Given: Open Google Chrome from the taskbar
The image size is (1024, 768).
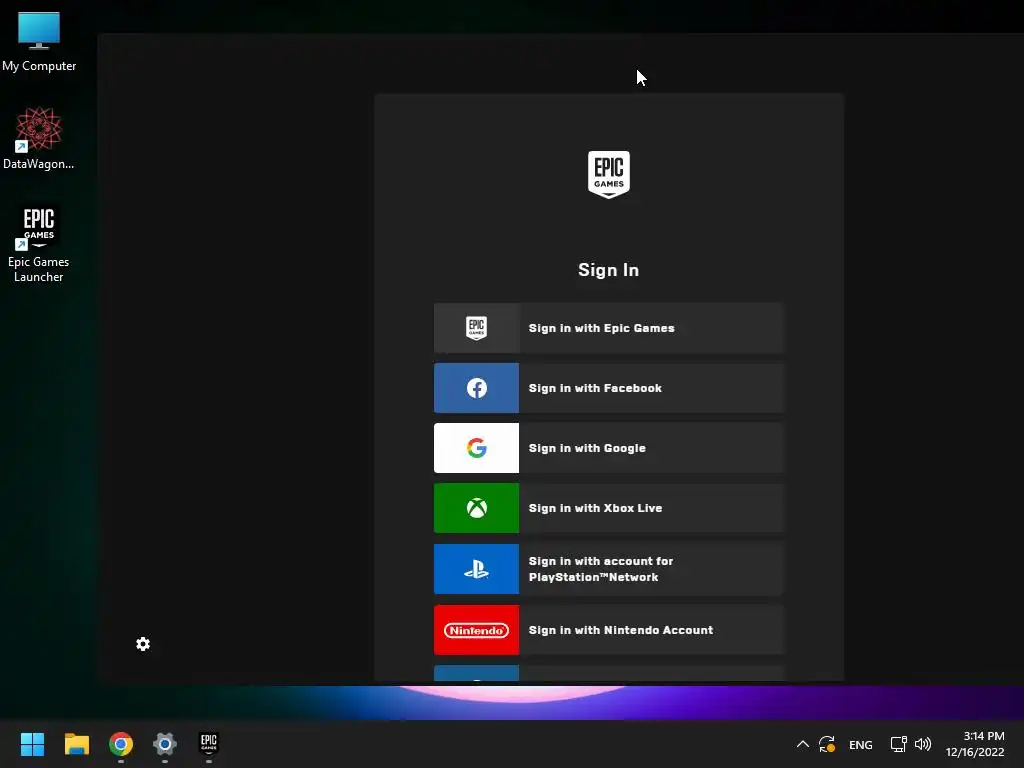Looking at the screenshot, I should 121,744.
